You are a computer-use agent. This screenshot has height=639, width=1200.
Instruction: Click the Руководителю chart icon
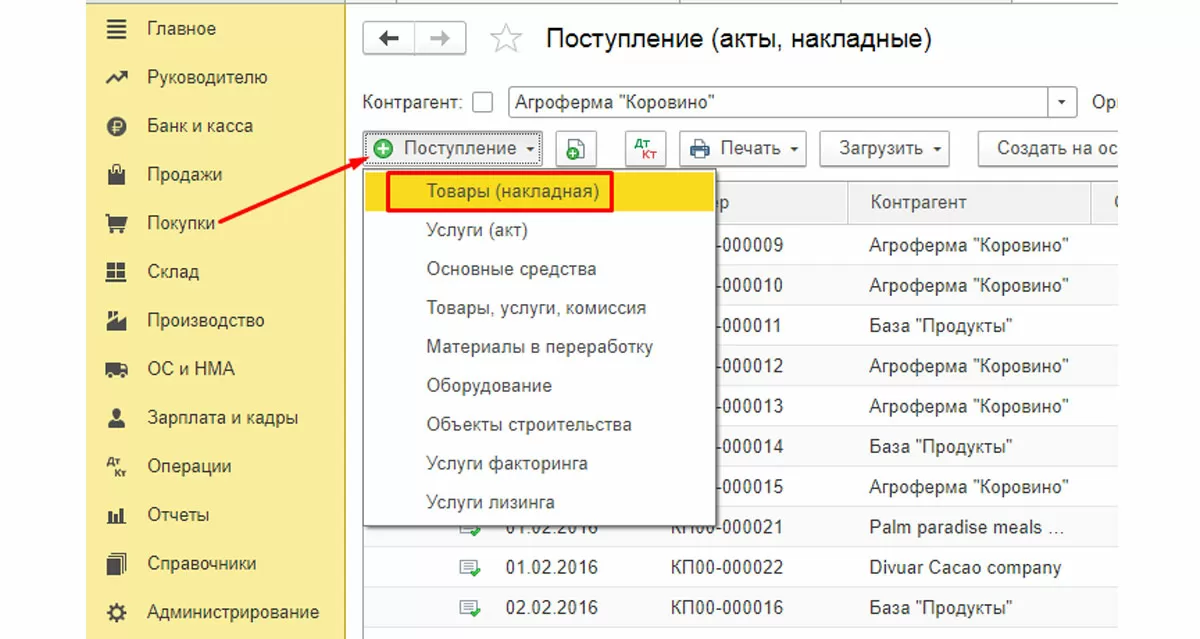click(117, 77)
